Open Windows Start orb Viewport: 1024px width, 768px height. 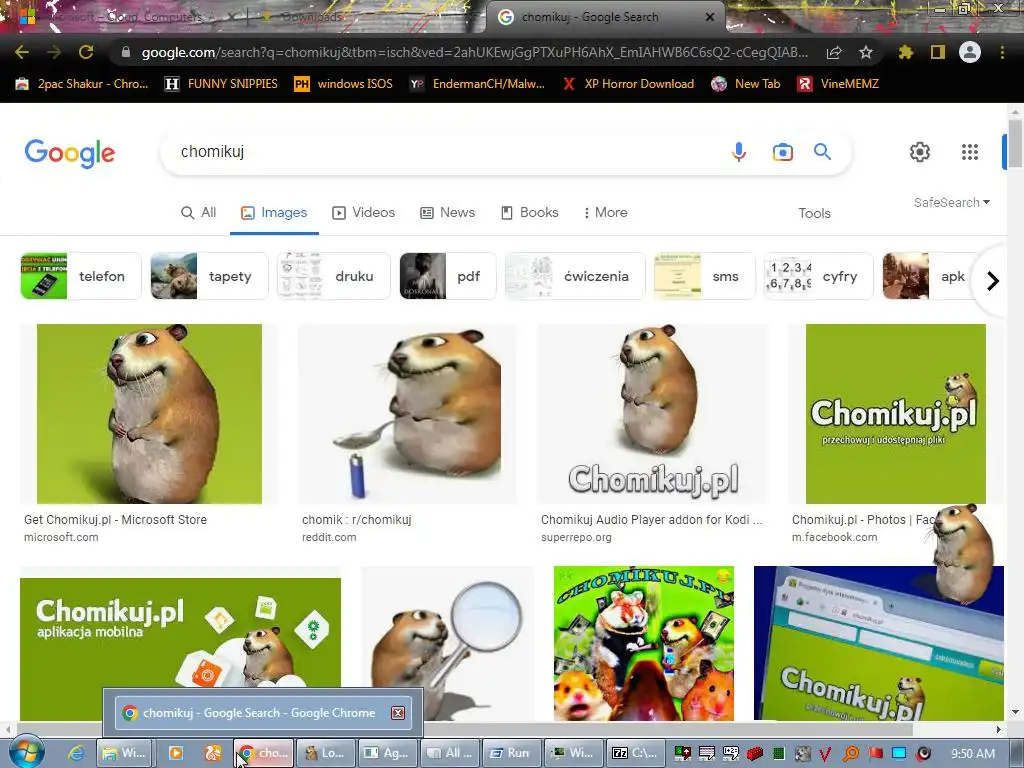[x=26, y=752]
